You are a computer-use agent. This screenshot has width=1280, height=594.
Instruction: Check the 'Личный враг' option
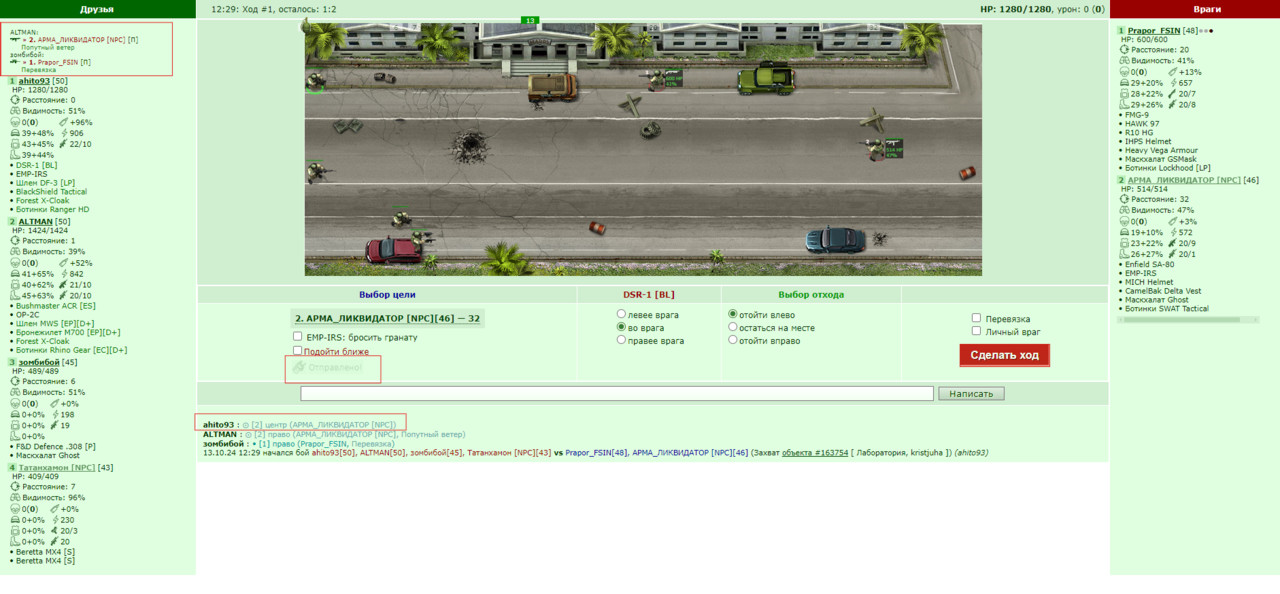click(x=976, y=331)
